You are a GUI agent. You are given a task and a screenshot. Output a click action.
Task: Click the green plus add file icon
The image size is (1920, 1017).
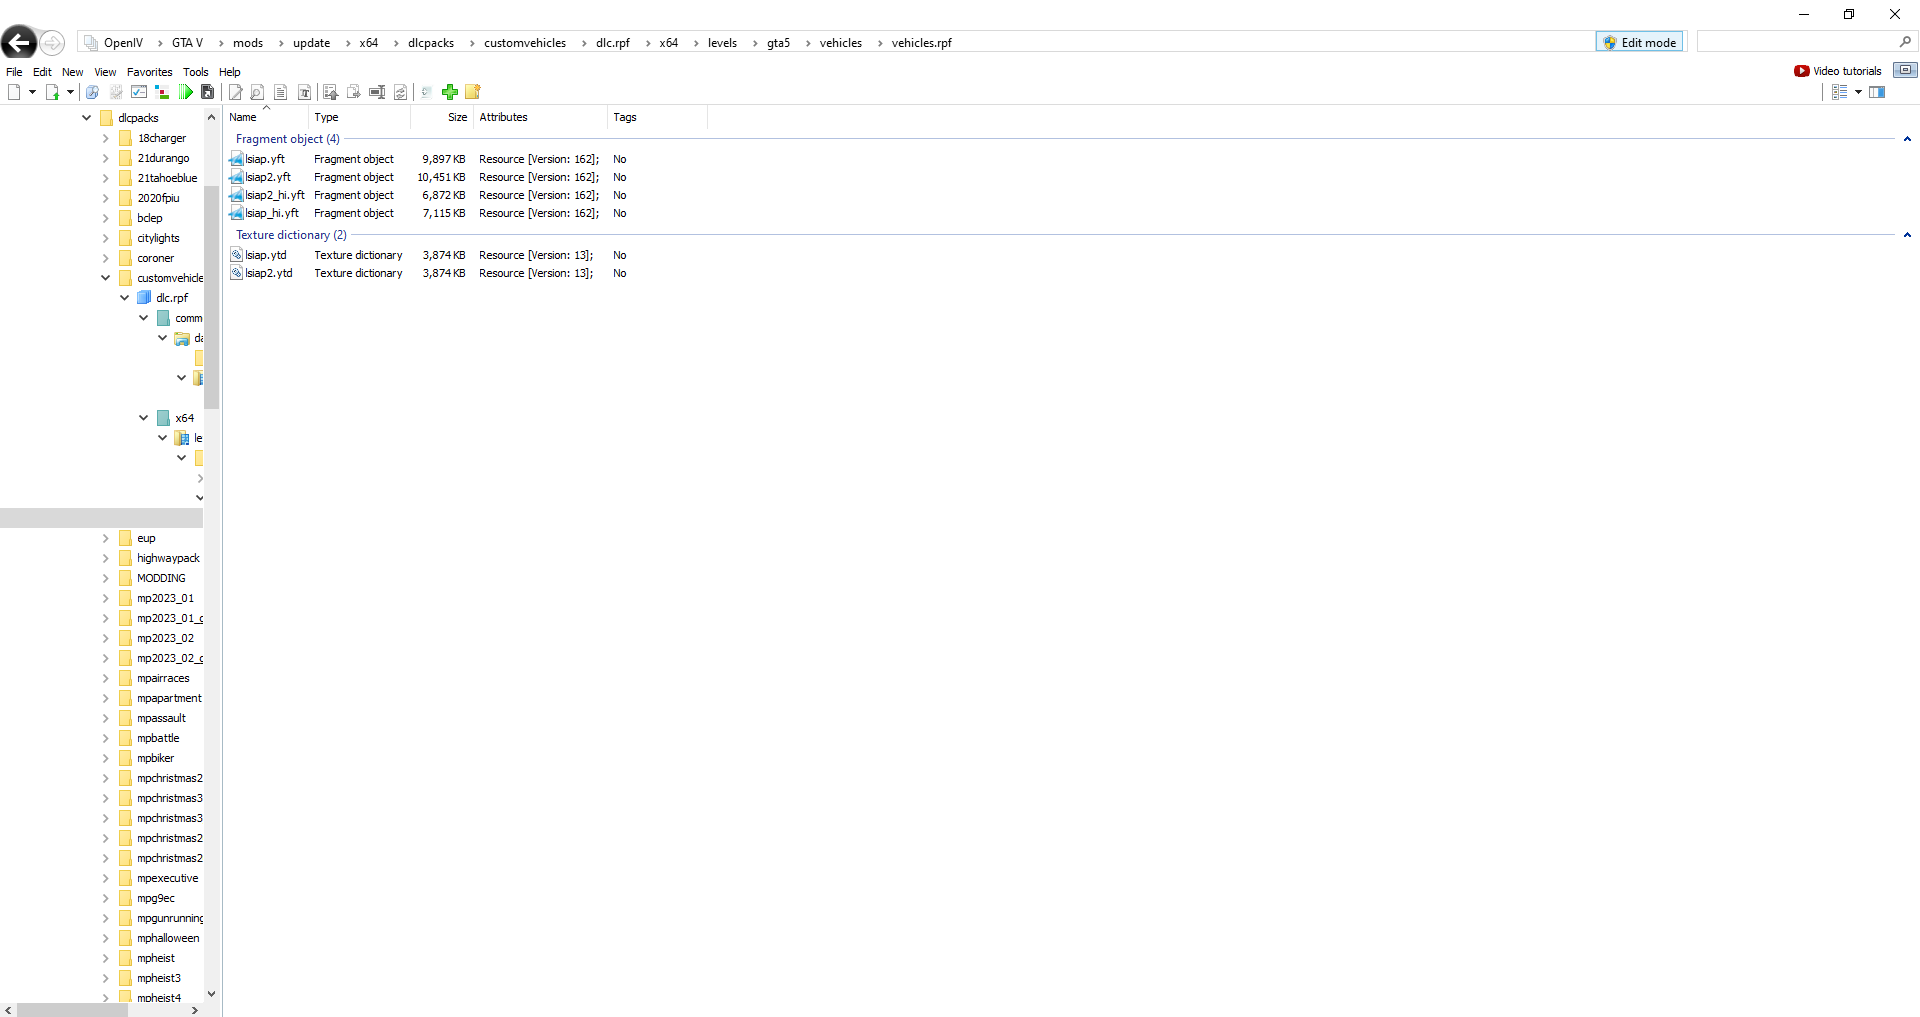[x=450, y=92]
